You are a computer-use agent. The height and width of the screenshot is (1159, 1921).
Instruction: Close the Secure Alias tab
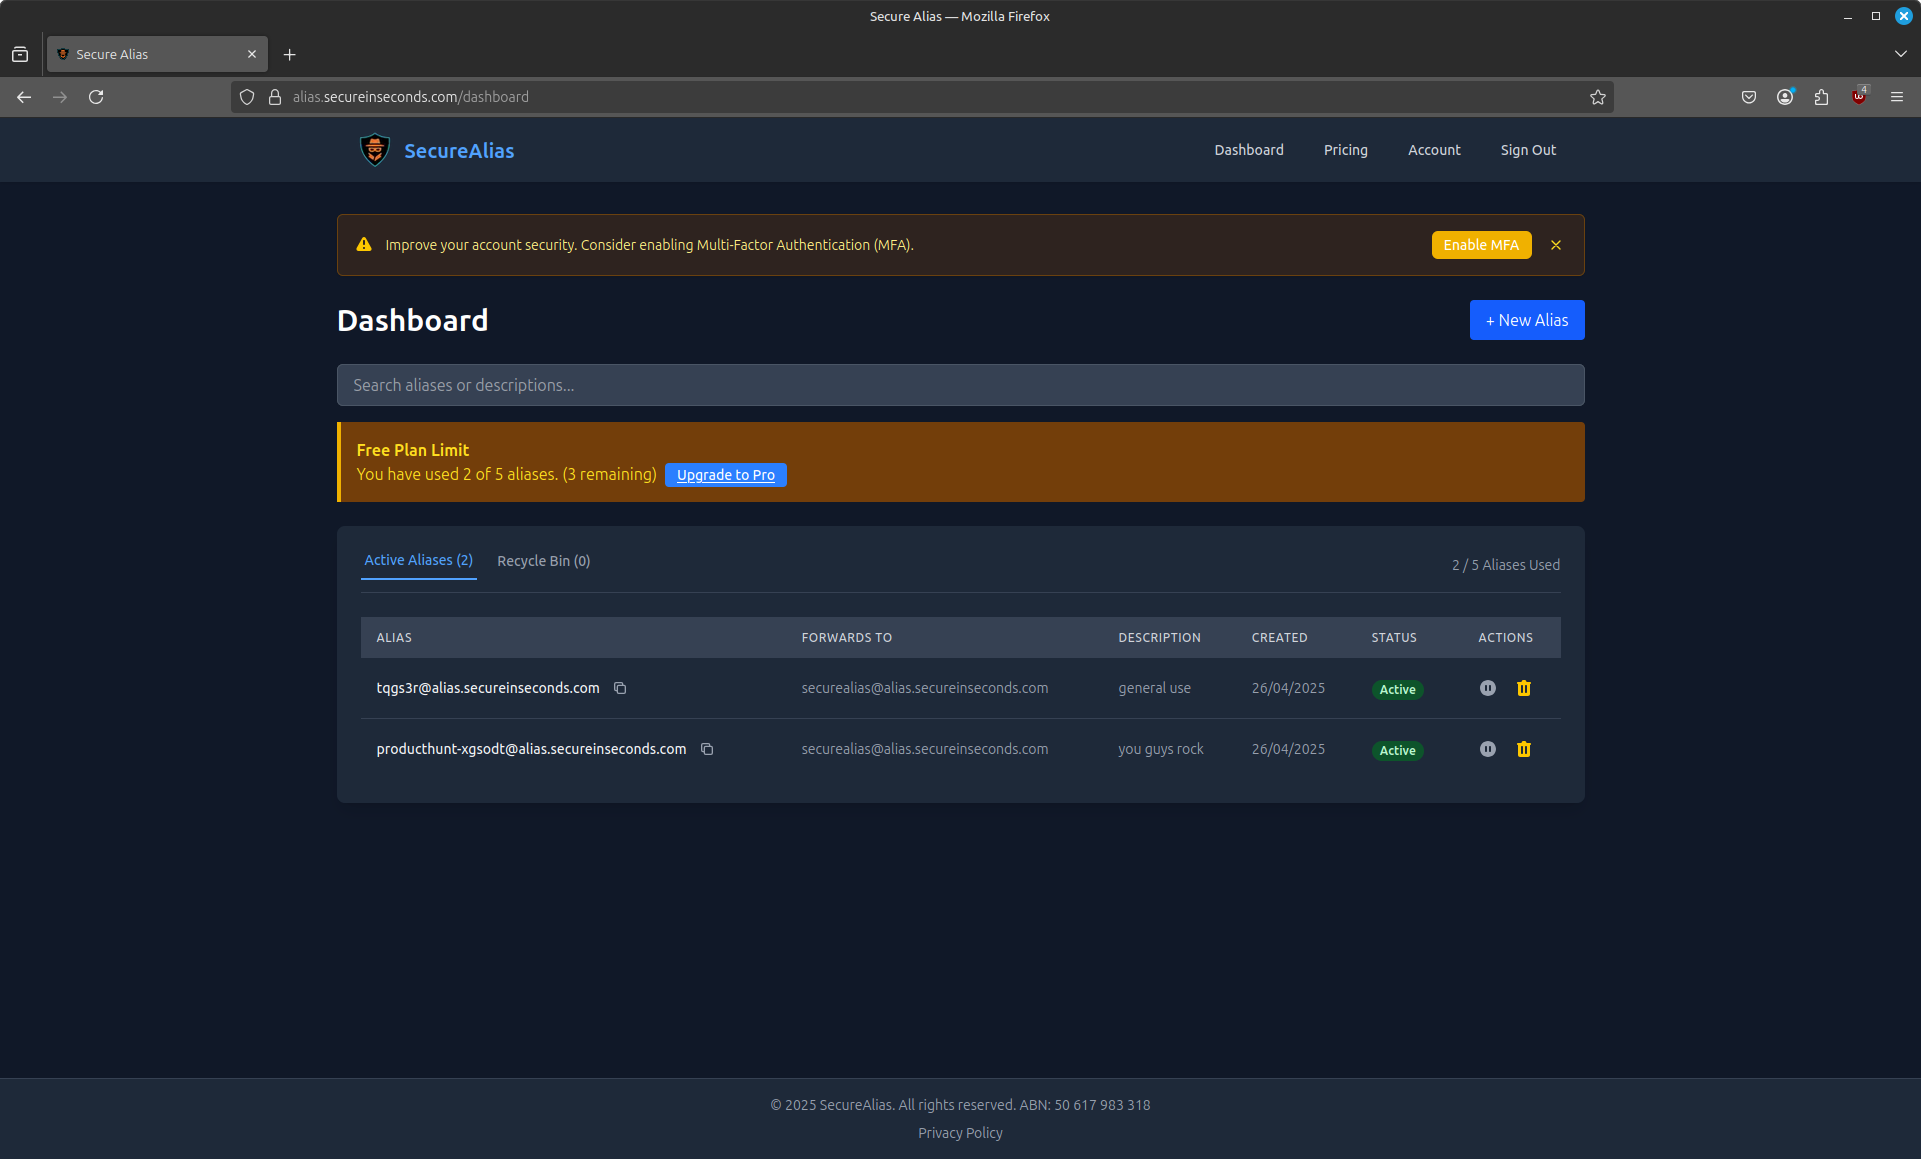(252, 54)
